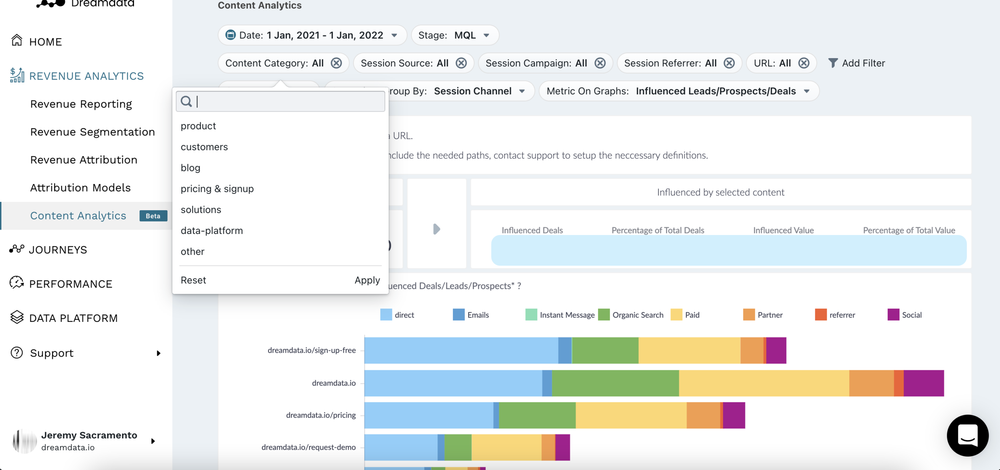Remove the Content Category filter
This screenshot has width=1000, height=470.
tap(336, 63)
